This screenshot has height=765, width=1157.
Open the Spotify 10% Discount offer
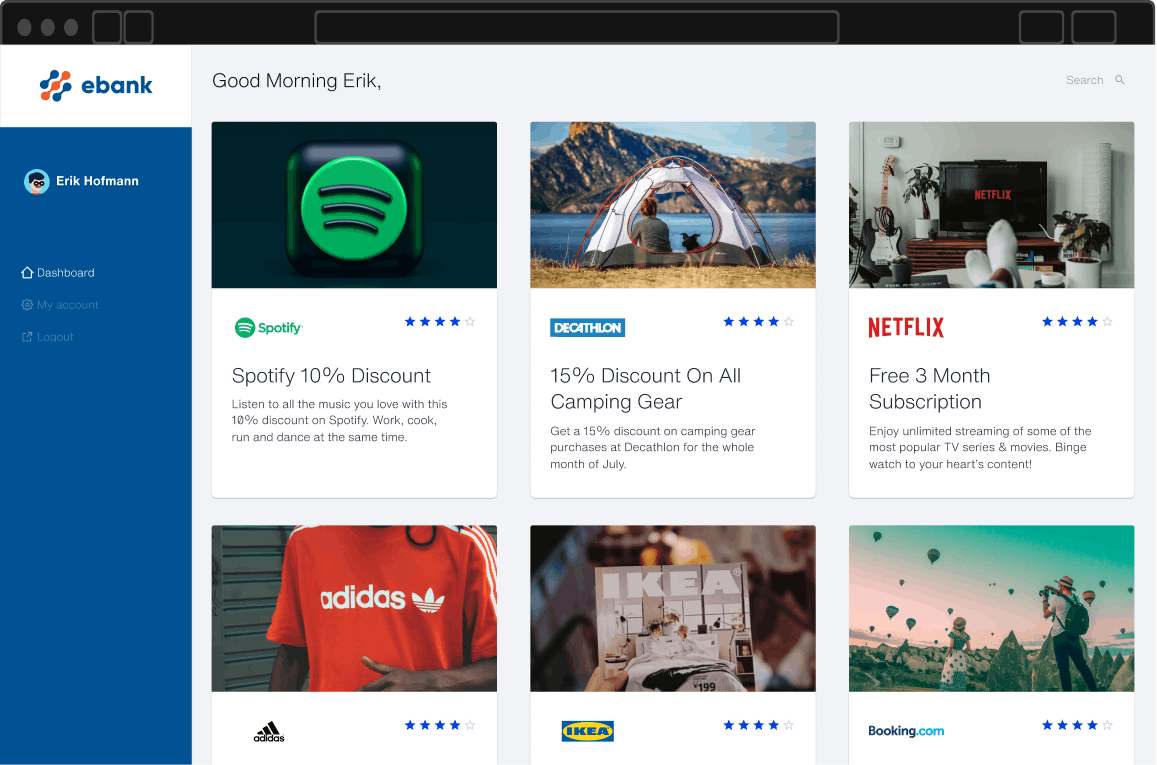331,375
